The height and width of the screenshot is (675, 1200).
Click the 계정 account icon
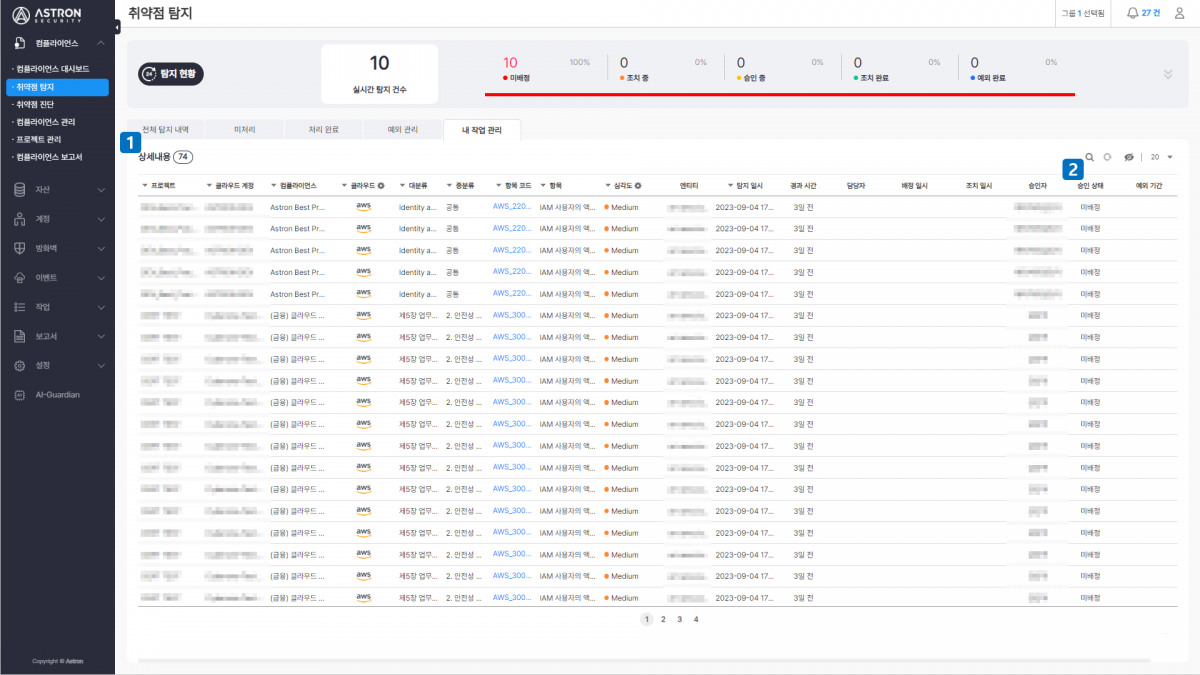pyautogui.click(x=20, y=219)
